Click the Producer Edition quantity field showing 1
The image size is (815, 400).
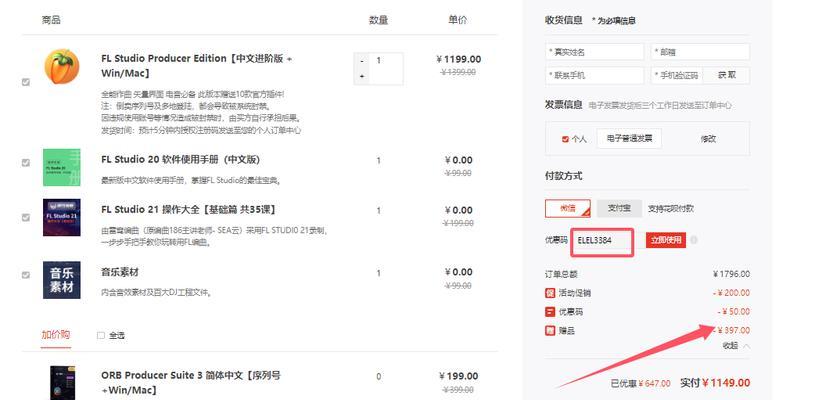click(386, 68)
